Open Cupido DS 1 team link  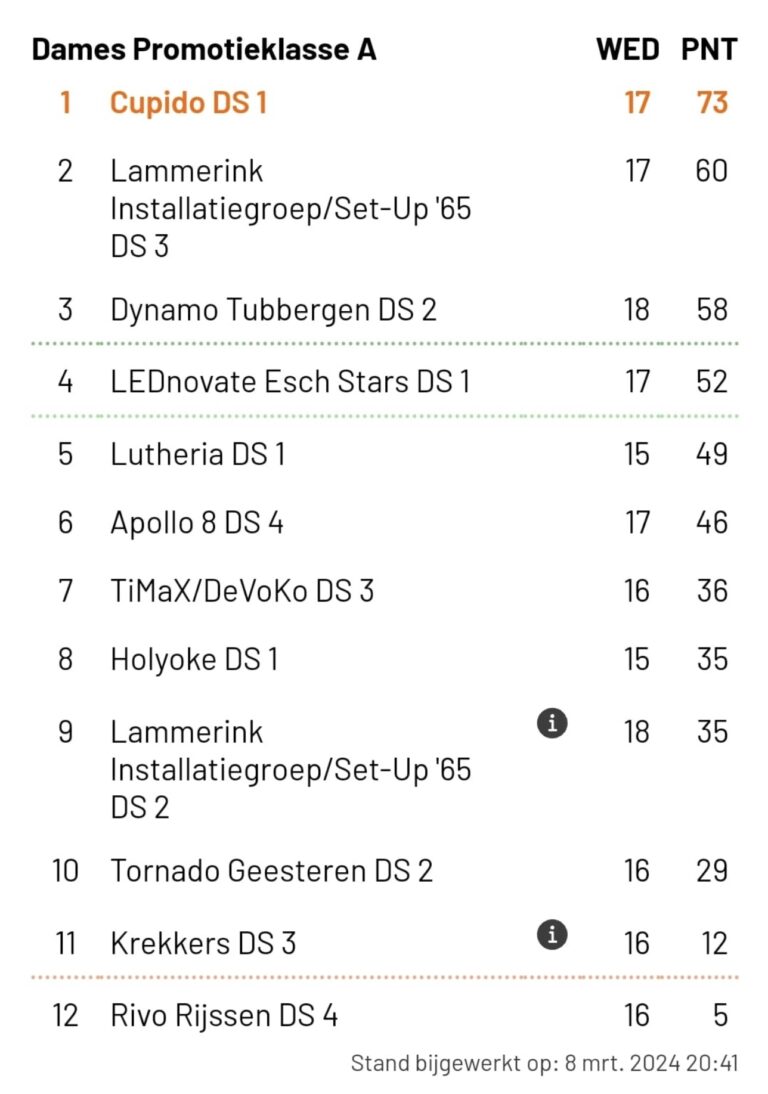tap(189, 102)
